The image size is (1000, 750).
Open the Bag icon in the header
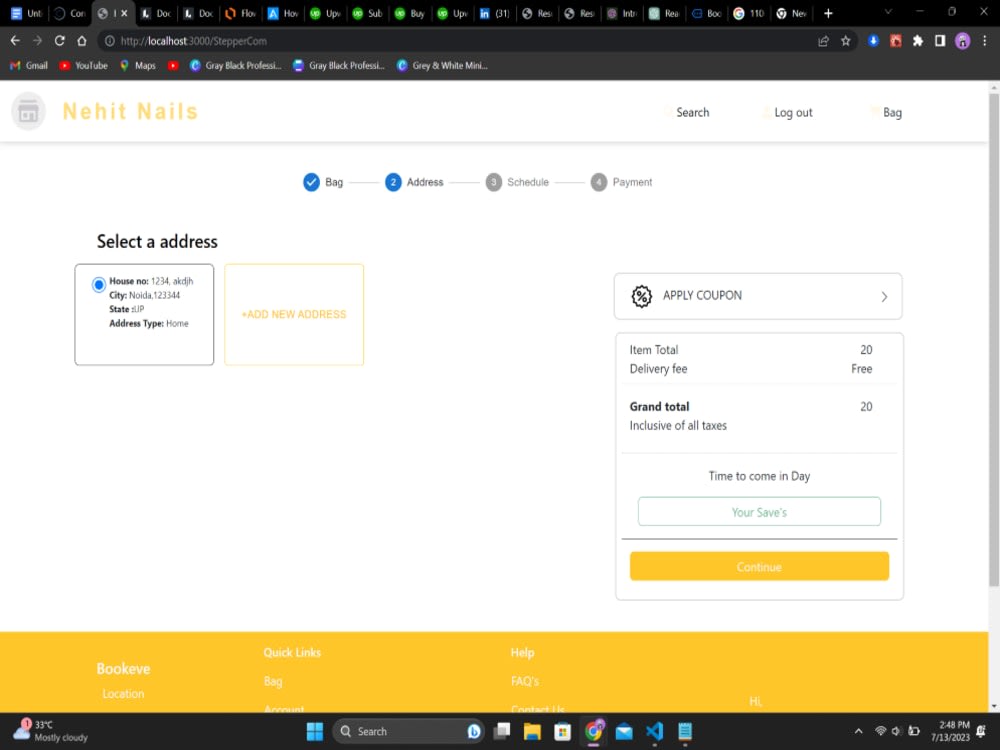tap(872, 112)
